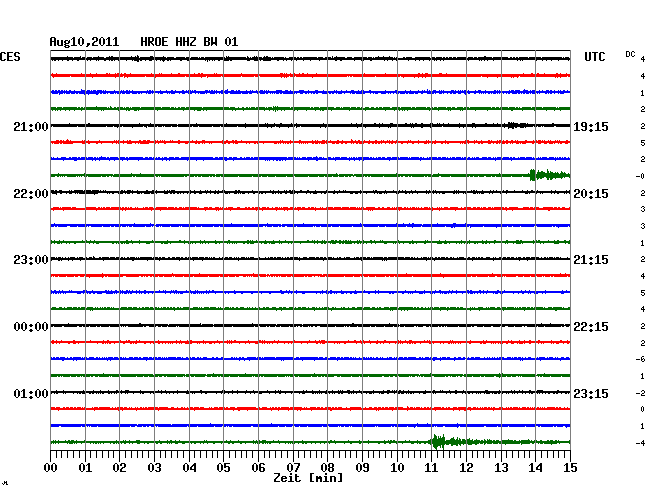Click the green seismic burst near minute 14
Screen dimensions: 650x494
549,175
